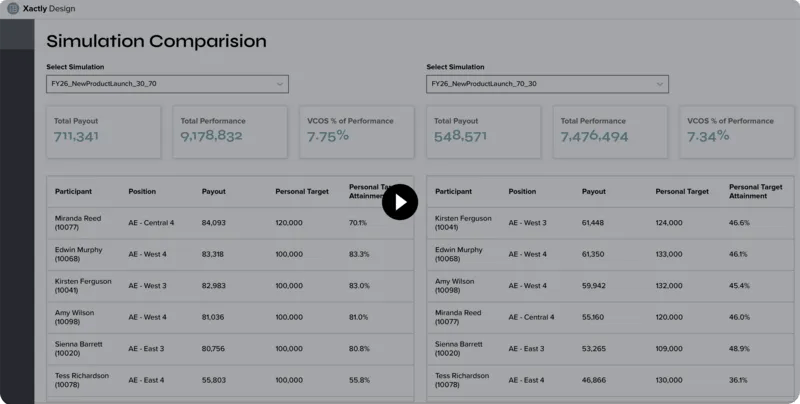Click AE - Central 4 in left table
This screenshot has width=800, height=404.
click(152, 223)
